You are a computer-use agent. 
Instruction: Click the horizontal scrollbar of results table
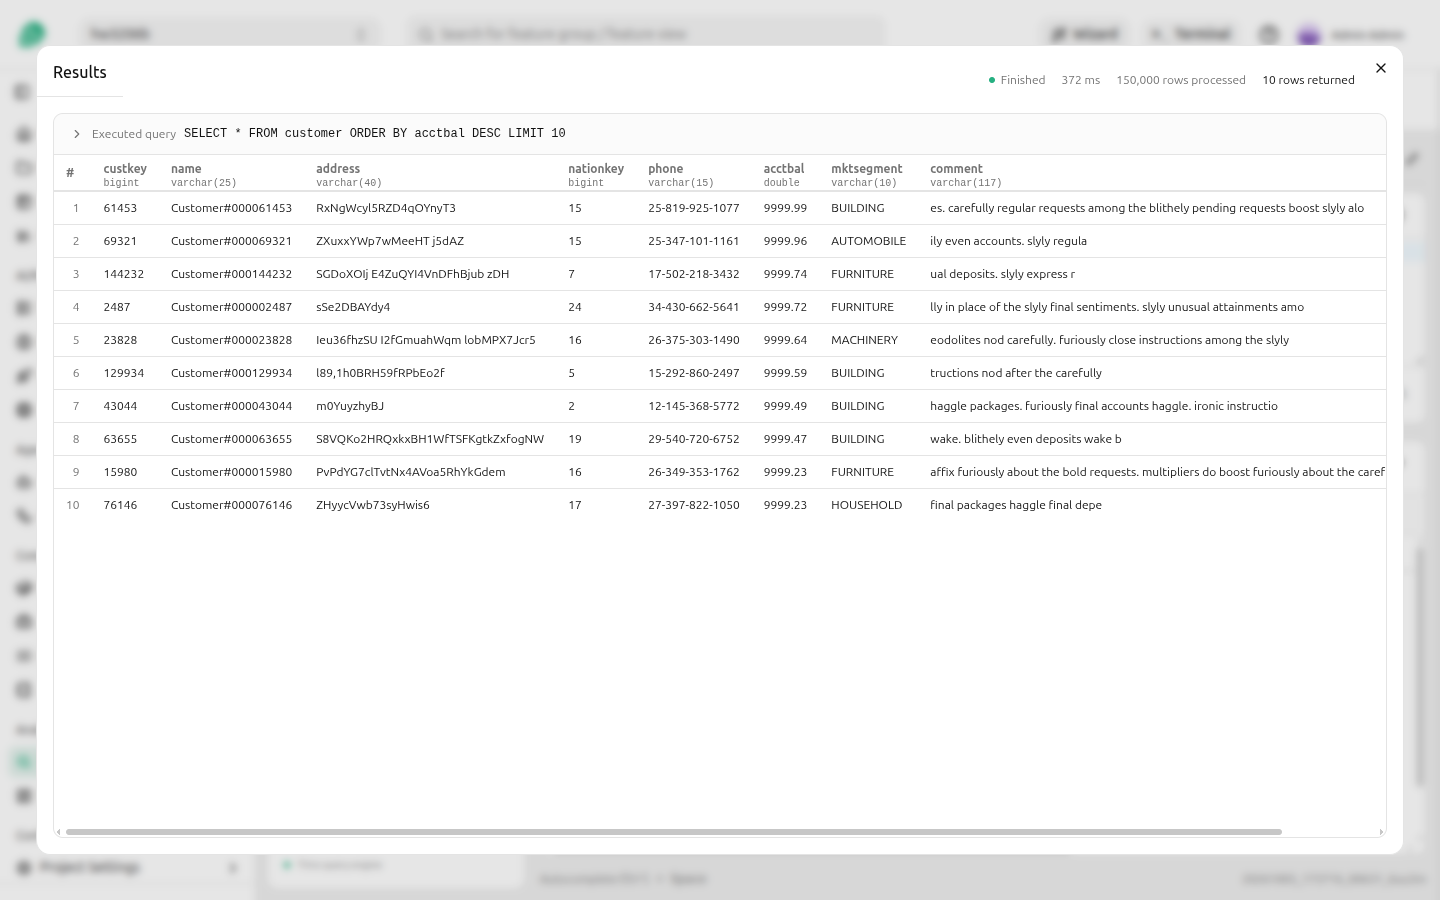(673, 832)
